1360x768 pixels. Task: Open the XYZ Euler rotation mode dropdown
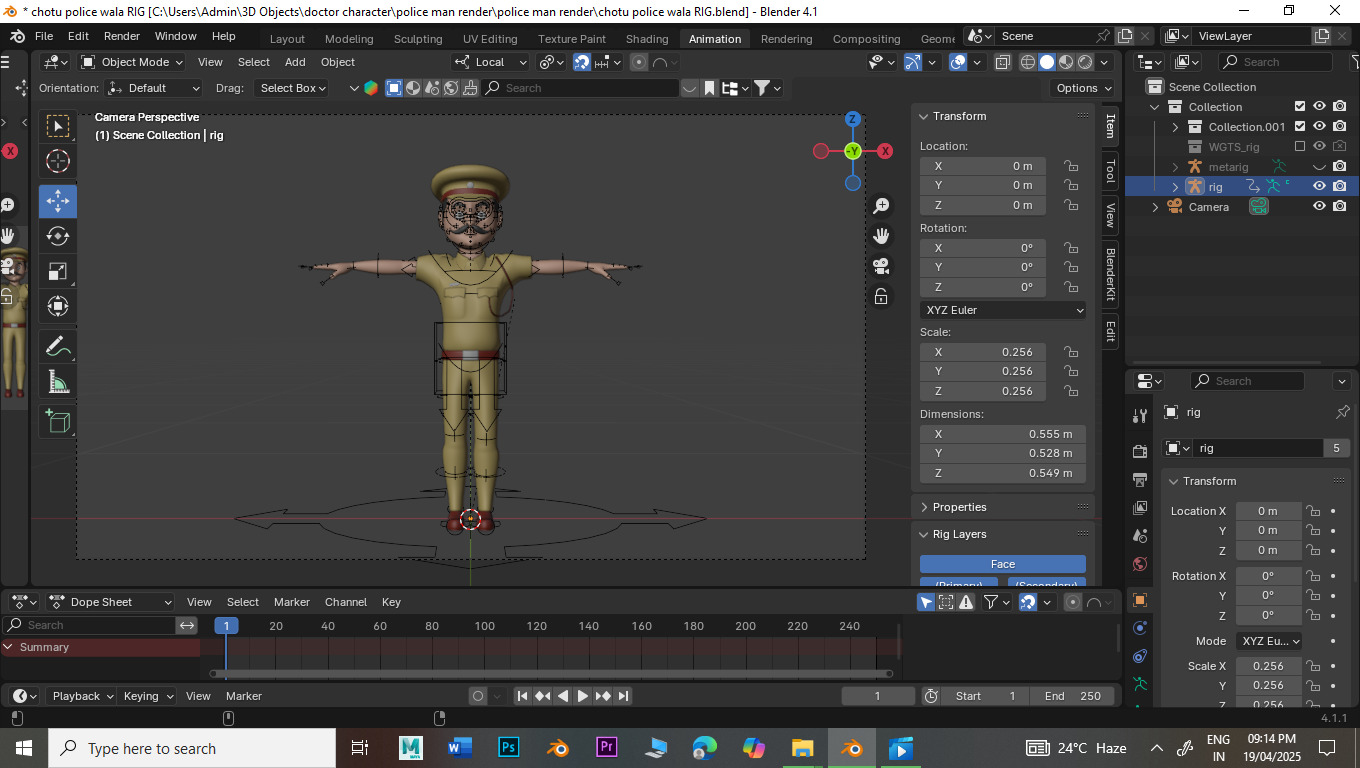tap(1003, 310)
